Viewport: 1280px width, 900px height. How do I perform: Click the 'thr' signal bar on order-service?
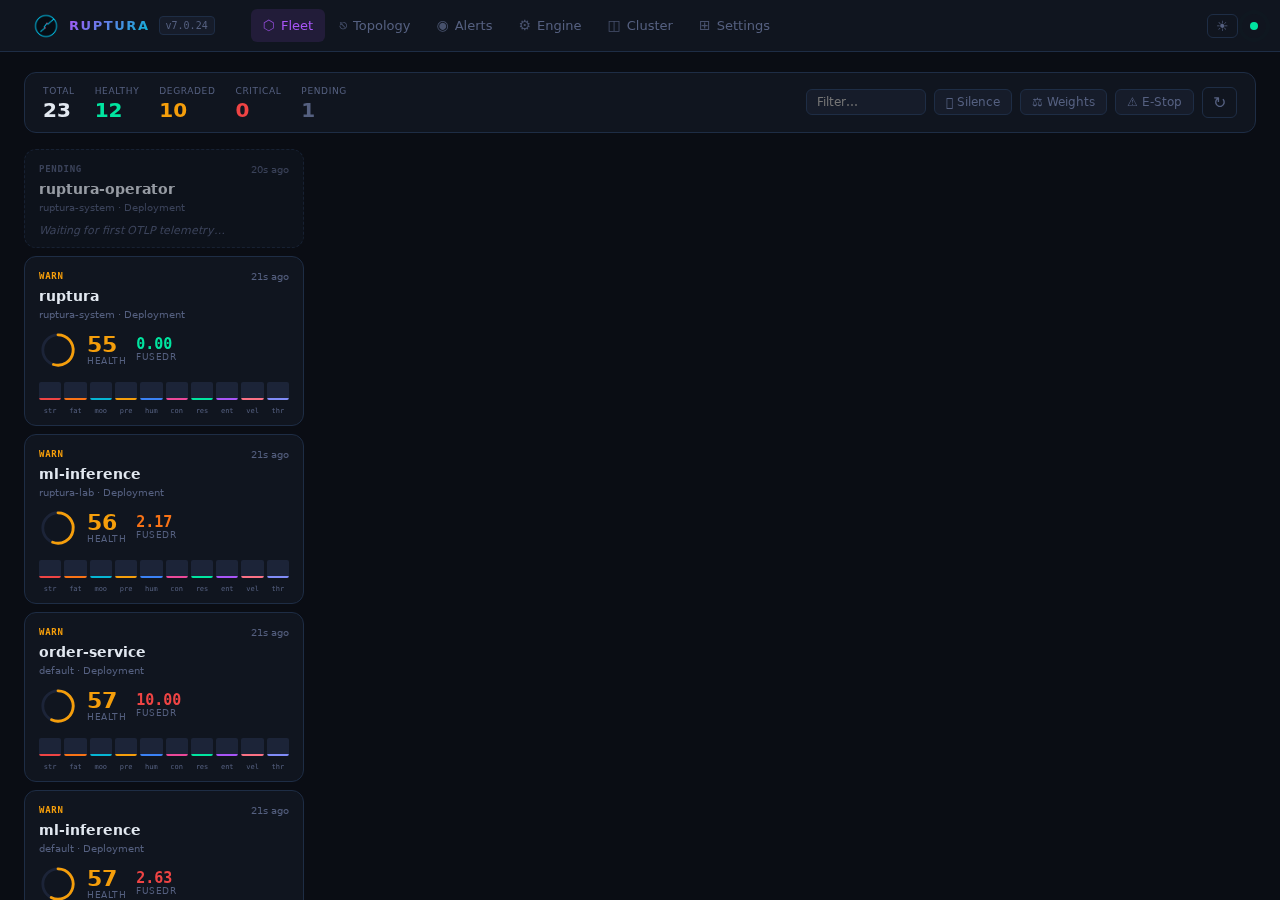click(278, 747)
